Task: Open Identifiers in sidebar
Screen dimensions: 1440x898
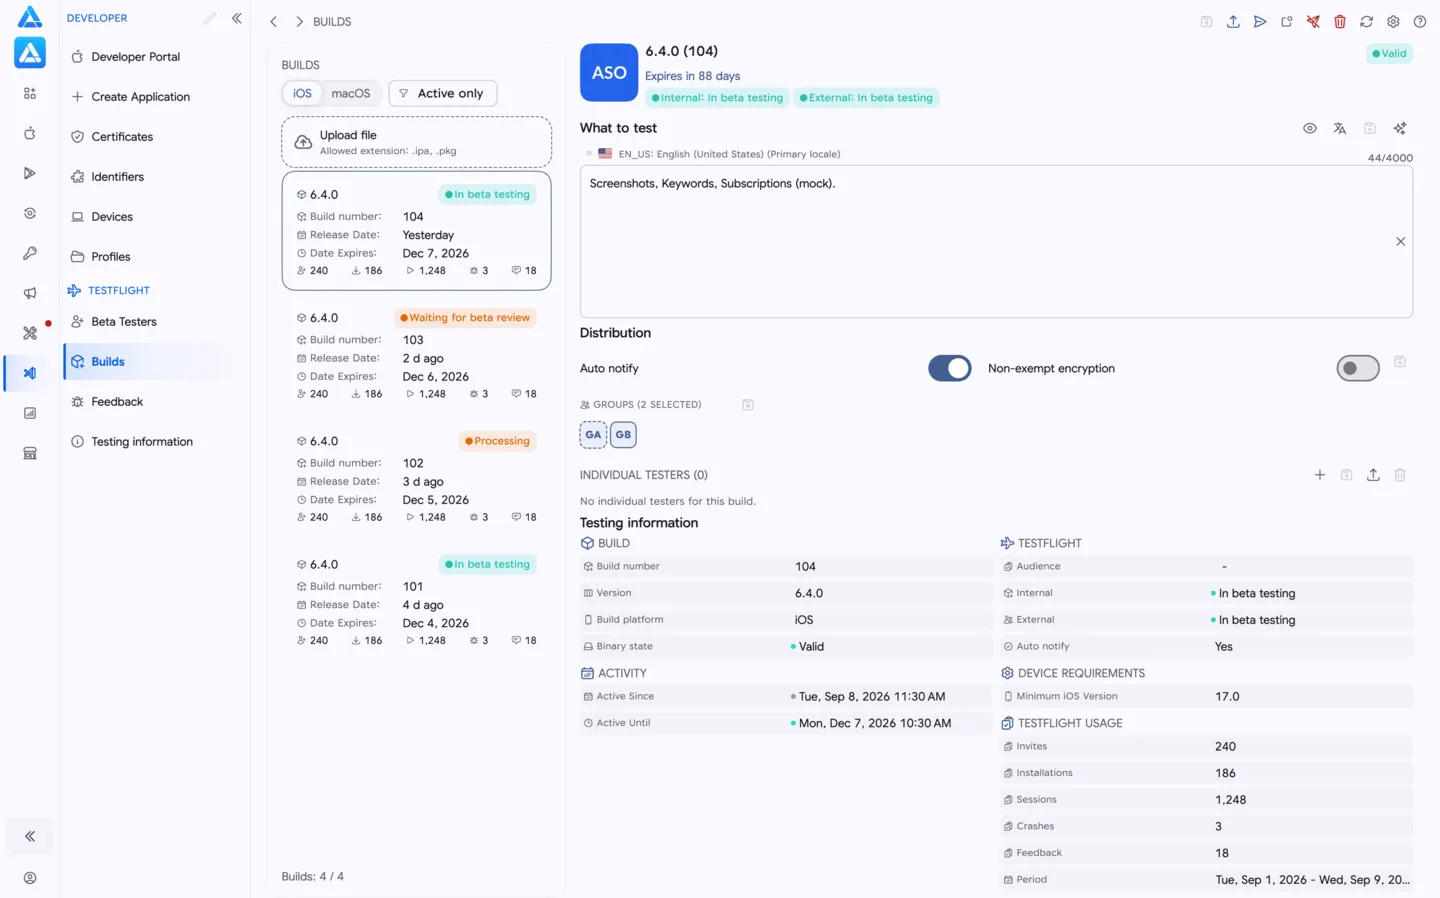Action: click(x=154, y=177)
